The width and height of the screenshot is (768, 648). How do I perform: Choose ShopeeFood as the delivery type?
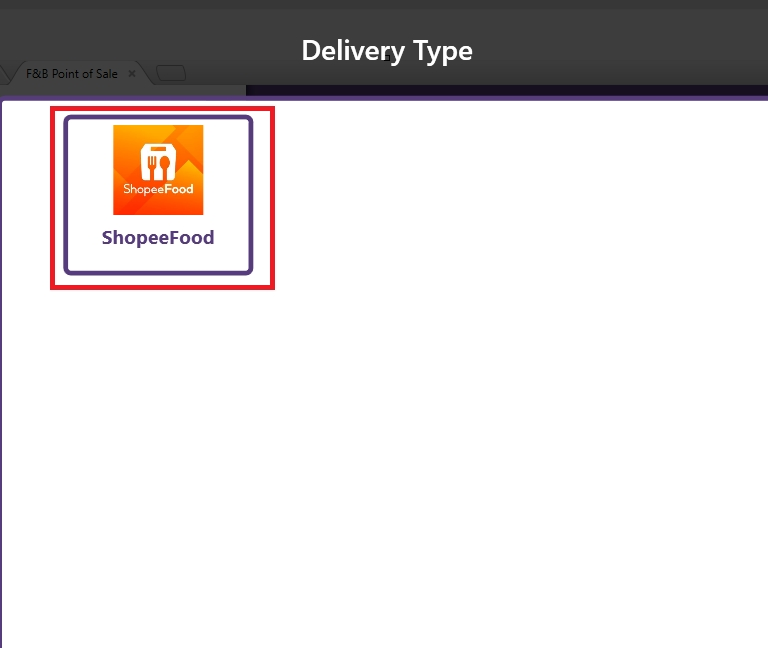pyautogui.click(x=158, y=195)
